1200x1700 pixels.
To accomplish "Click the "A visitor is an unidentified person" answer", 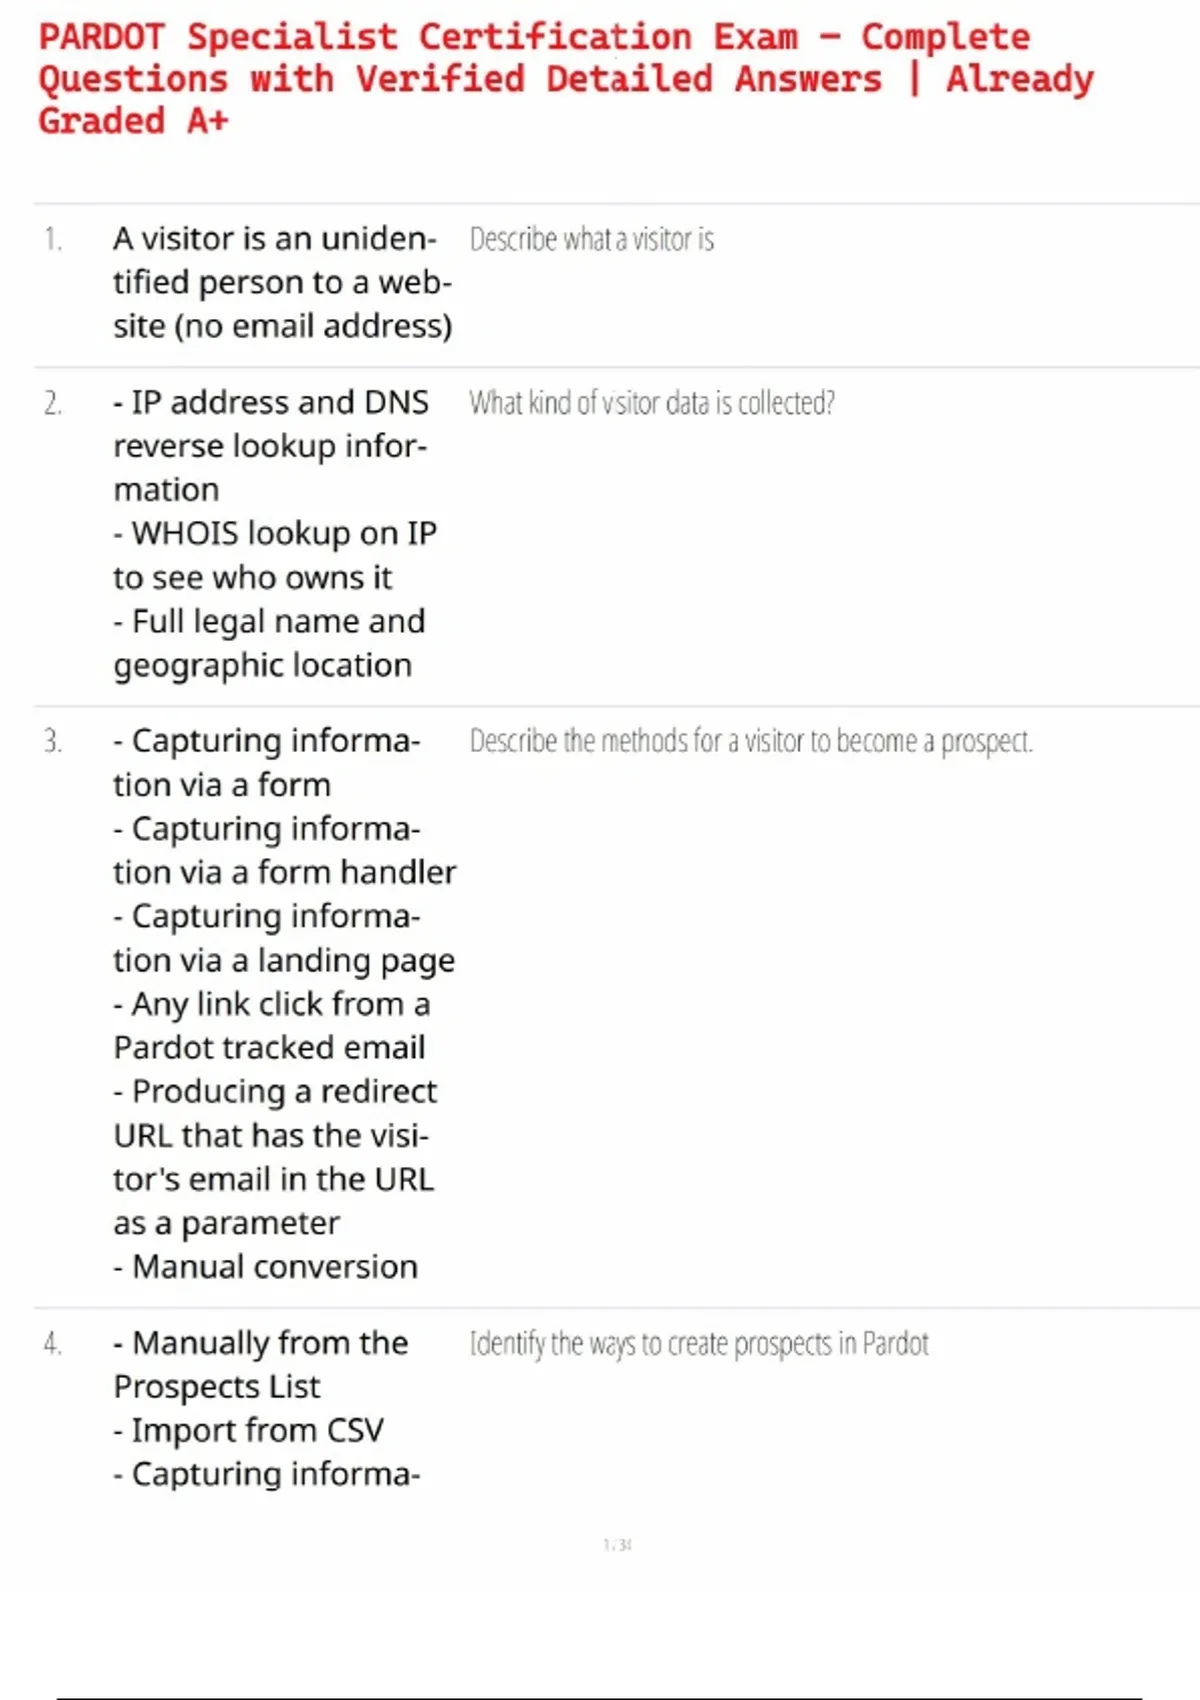I will [x=282, y=282].
